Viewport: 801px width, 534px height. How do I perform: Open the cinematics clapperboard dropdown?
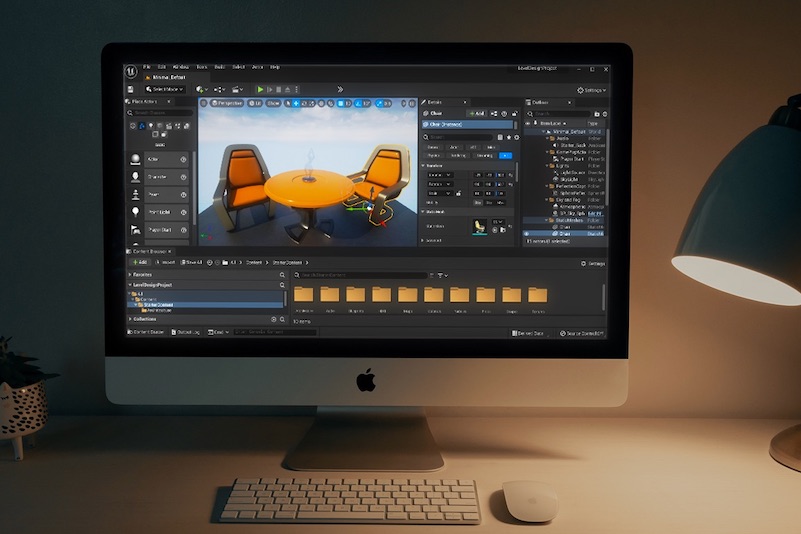tap(238, 89)
